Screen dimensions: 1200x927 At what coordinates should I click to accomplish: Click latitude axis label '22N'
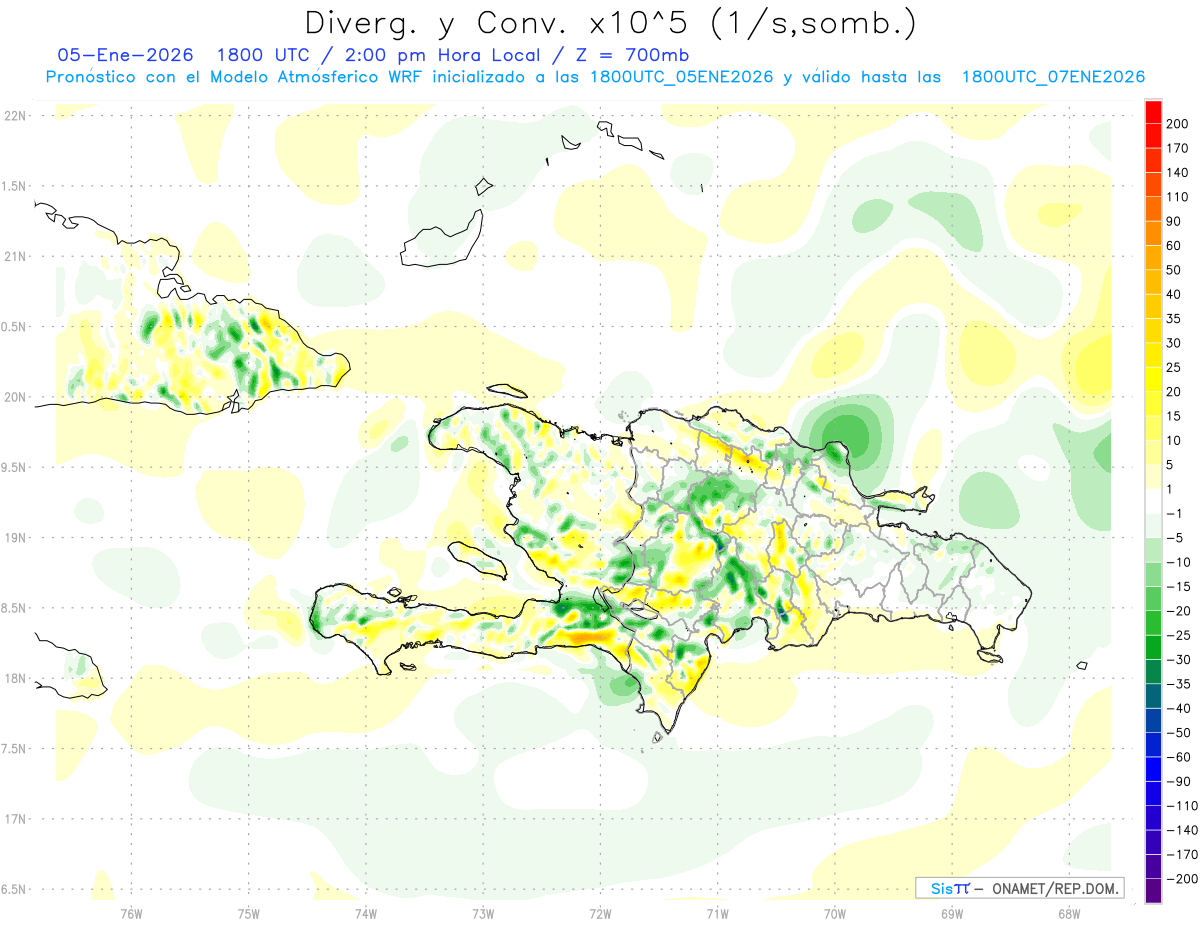[x=14, y=116]
